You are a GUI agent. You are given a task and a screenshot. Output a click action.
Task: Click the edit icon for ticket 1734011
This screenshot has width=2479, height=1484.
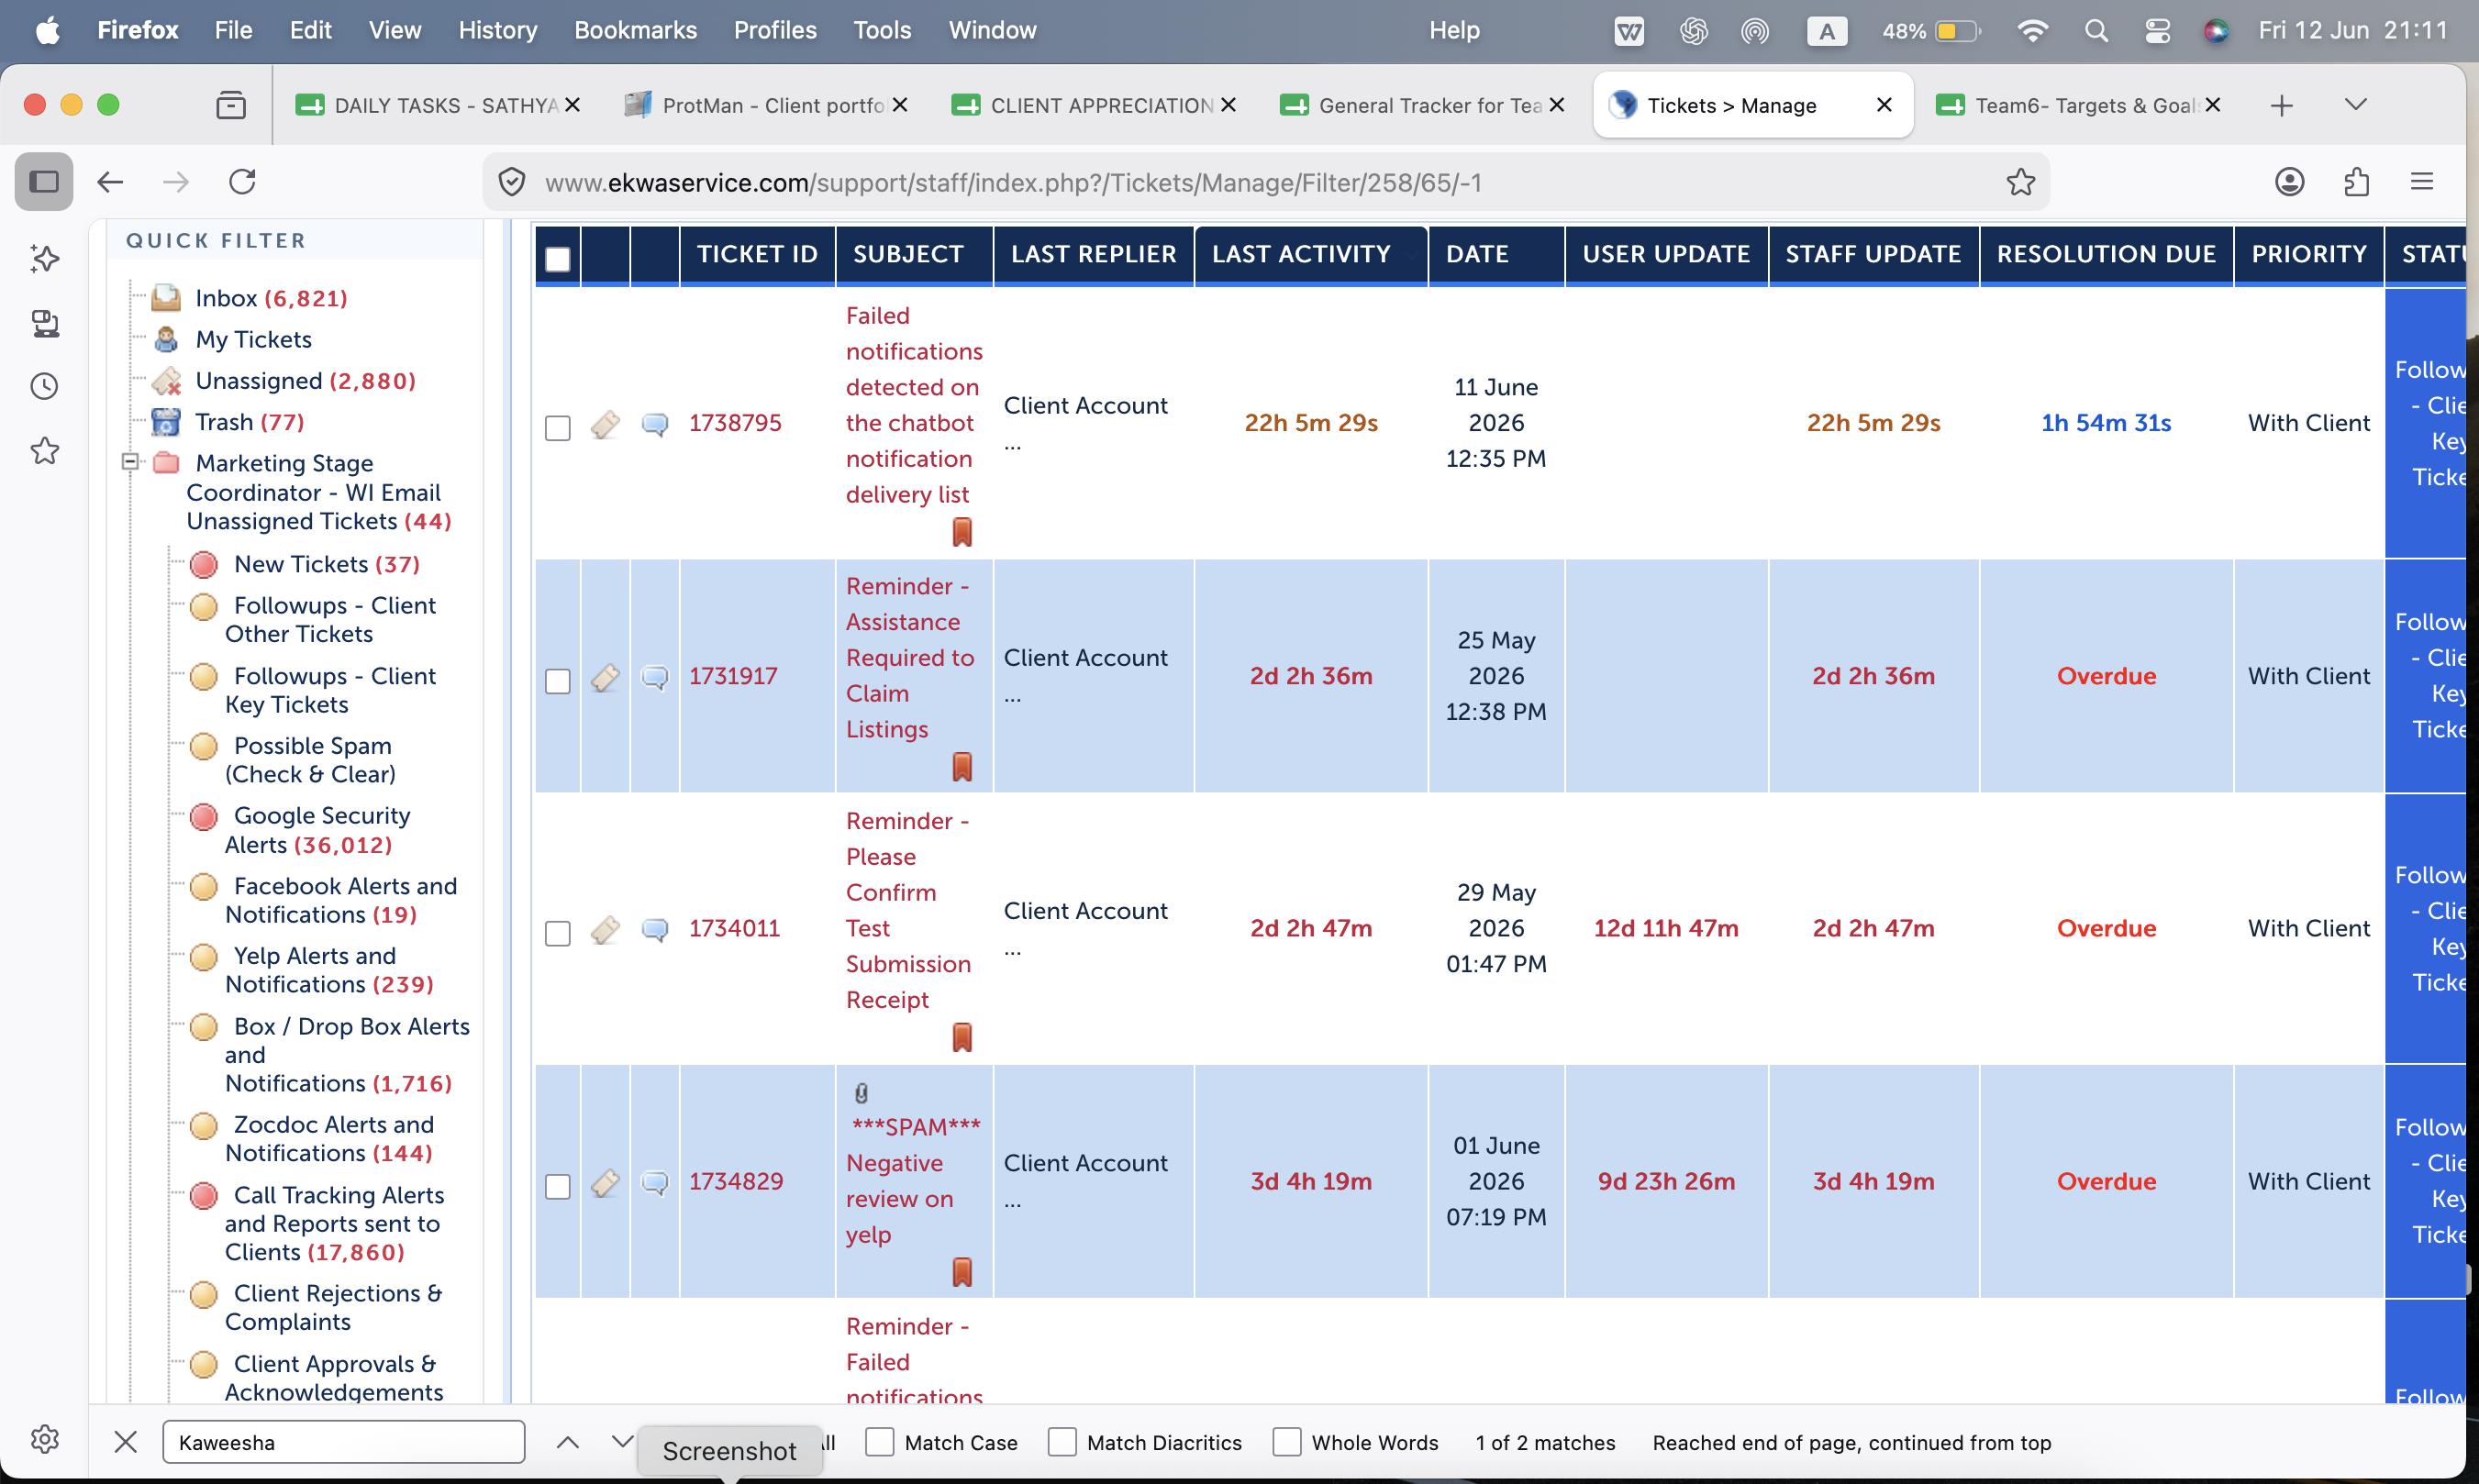point(605,929)
